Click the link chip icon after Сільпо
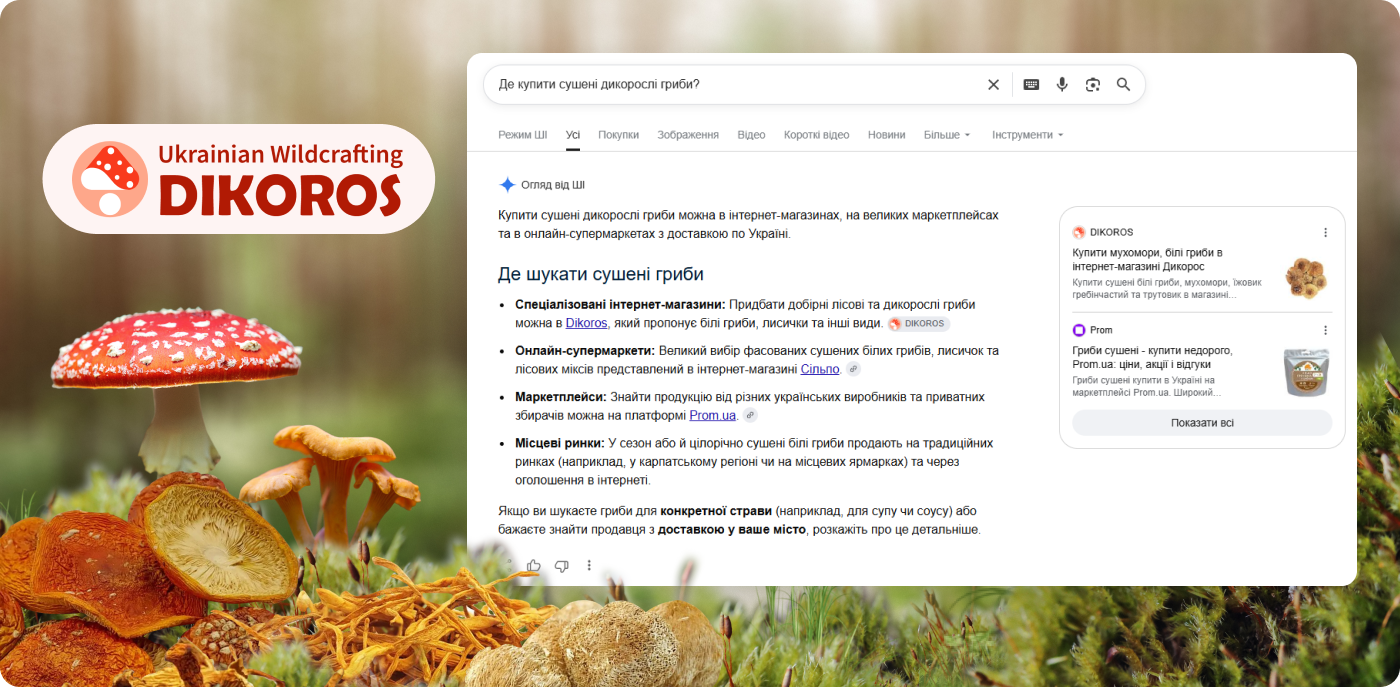The image size is (1400, 687). coord(853,369)
